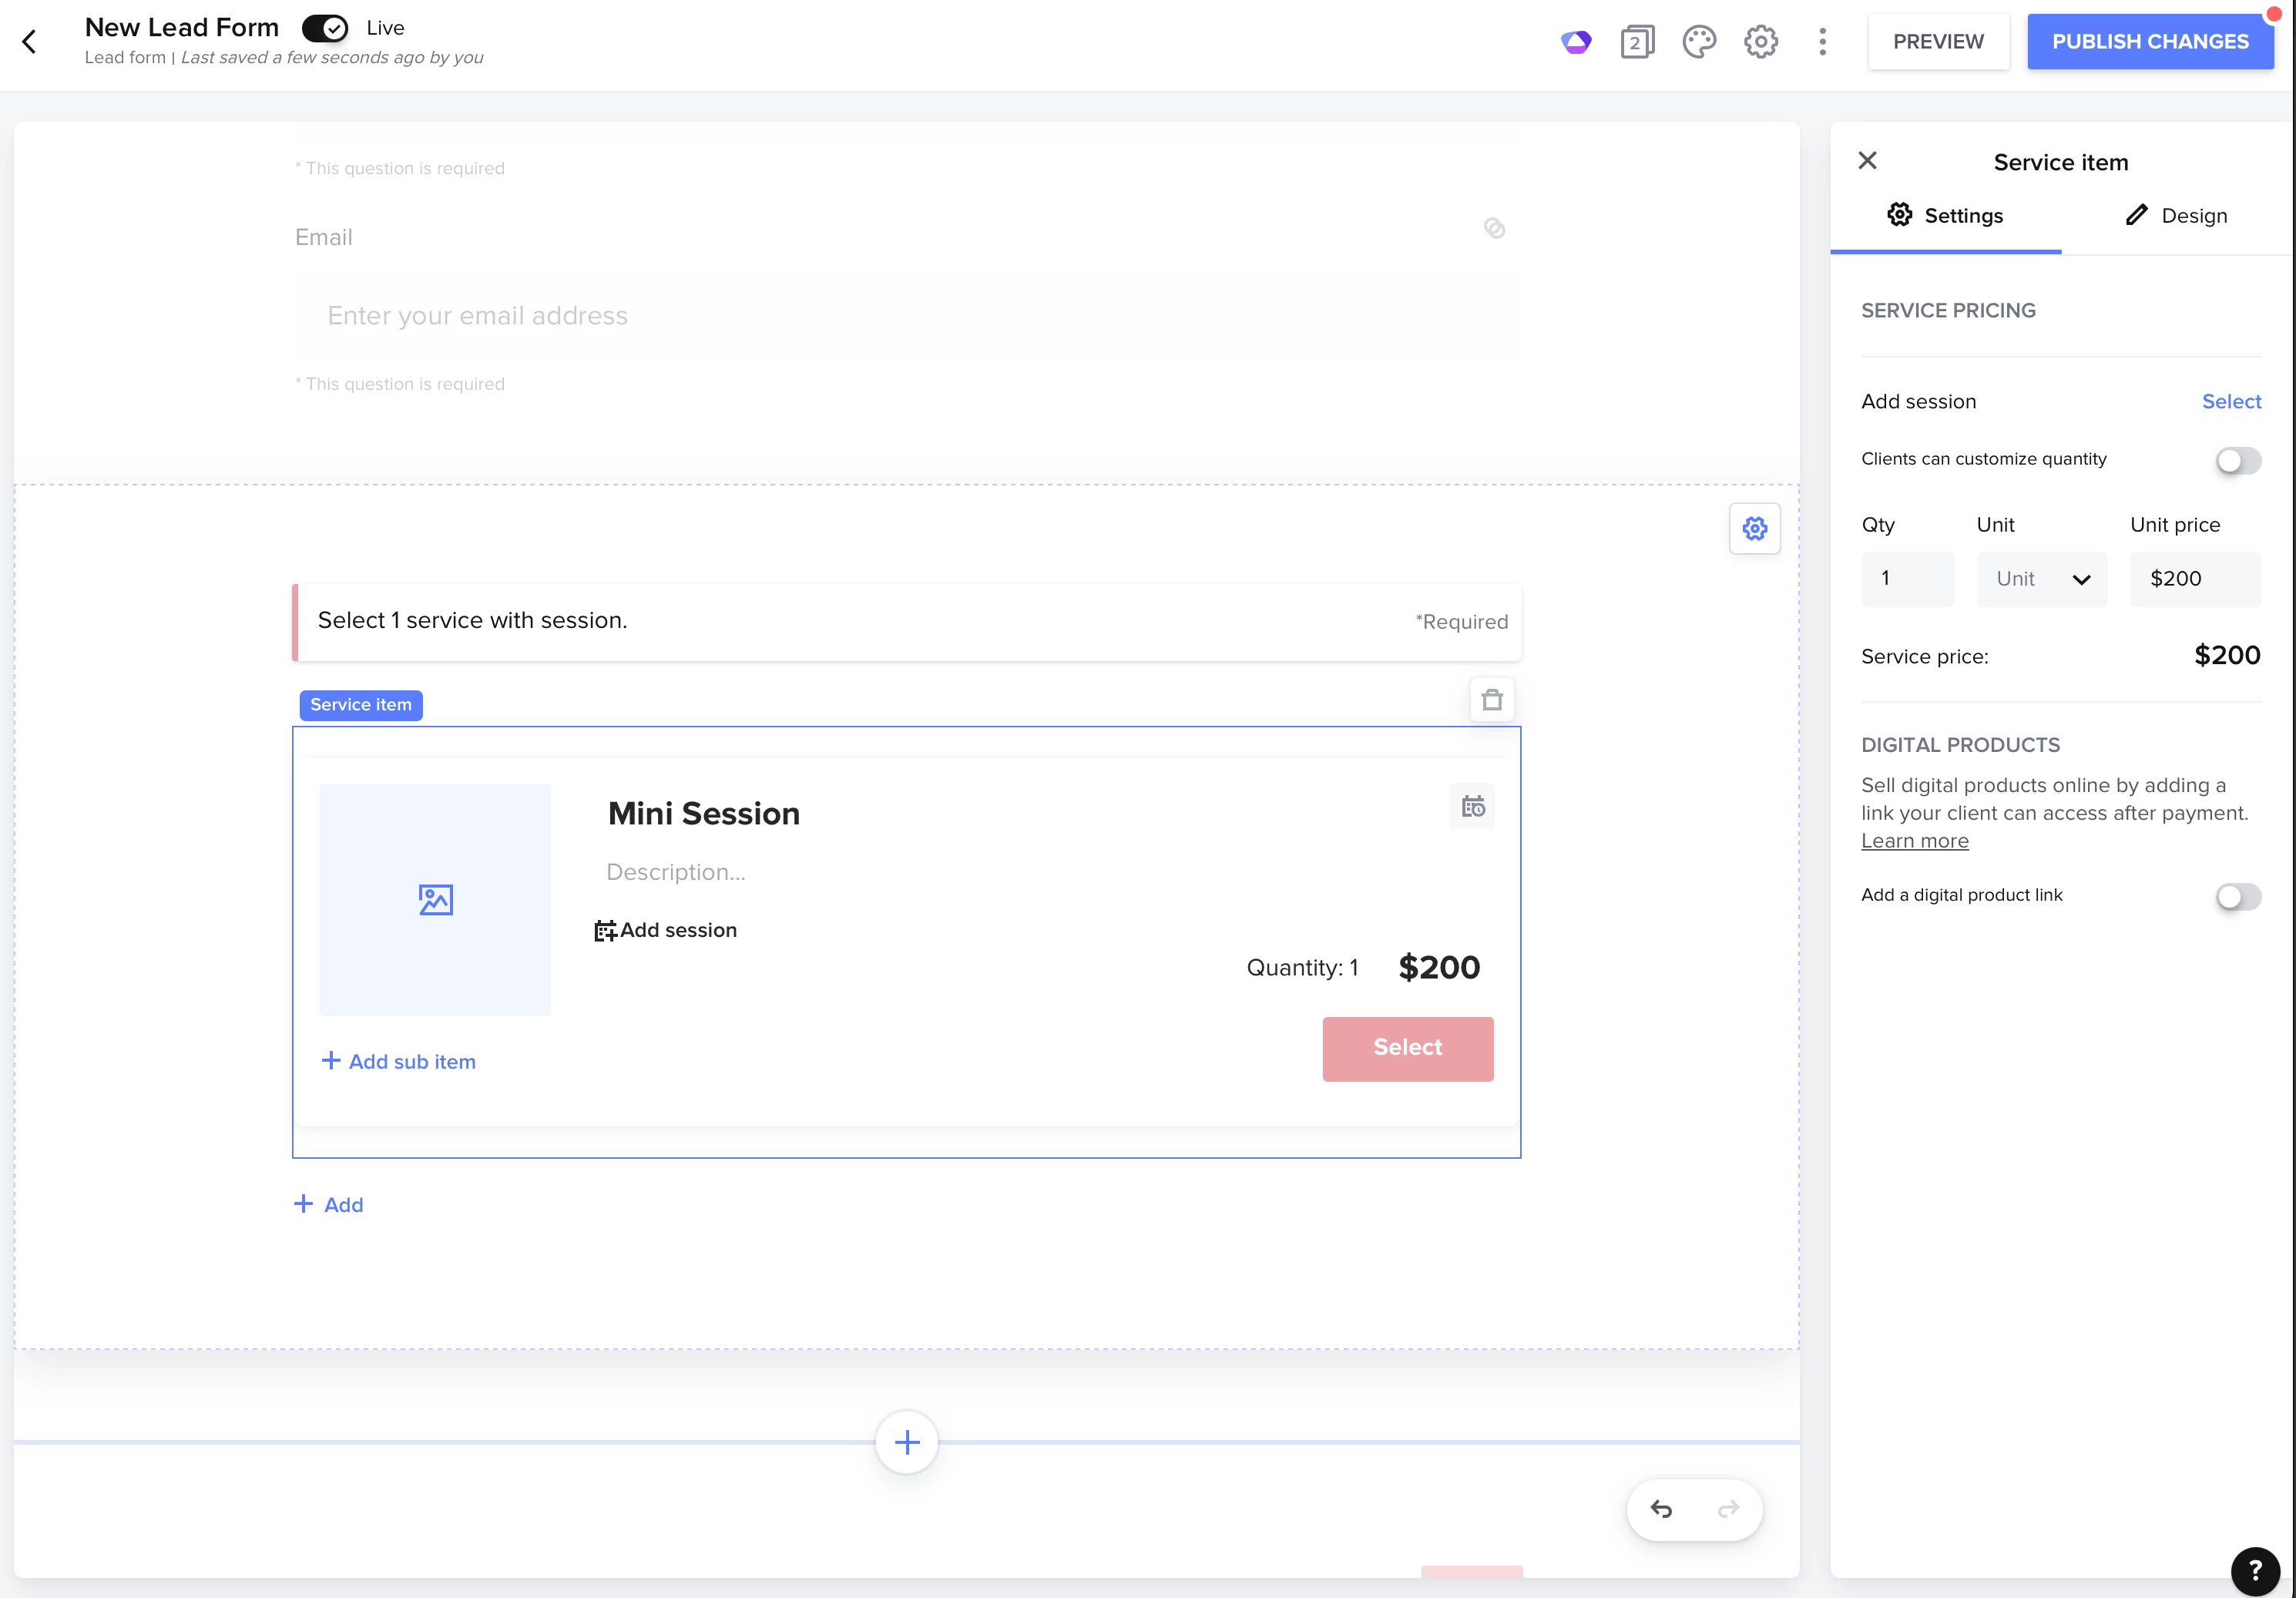Image resolution: width=2296 pixels, height=1598 pixels.
Task: Open the three-dot more options menu
Action: (1822, 42)
